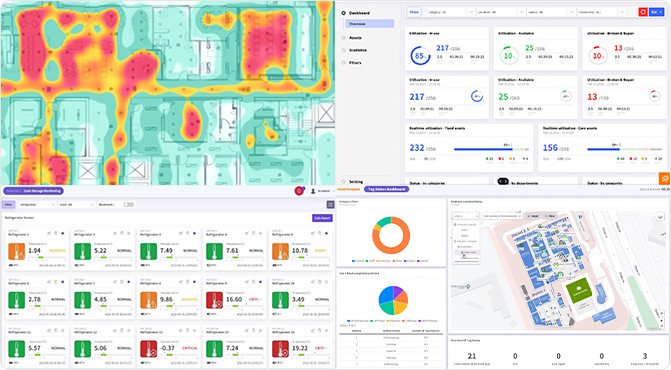This screenshot has width=671, height=370.
Task: Open the Status filter dropdown
Action: (x=551, y=12)
